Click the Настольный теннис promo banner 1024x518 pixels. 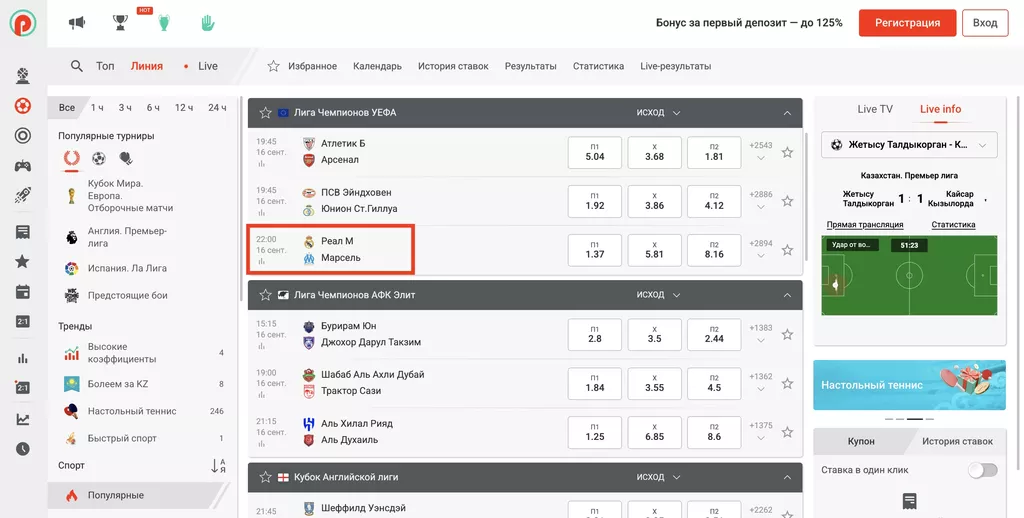908,385
